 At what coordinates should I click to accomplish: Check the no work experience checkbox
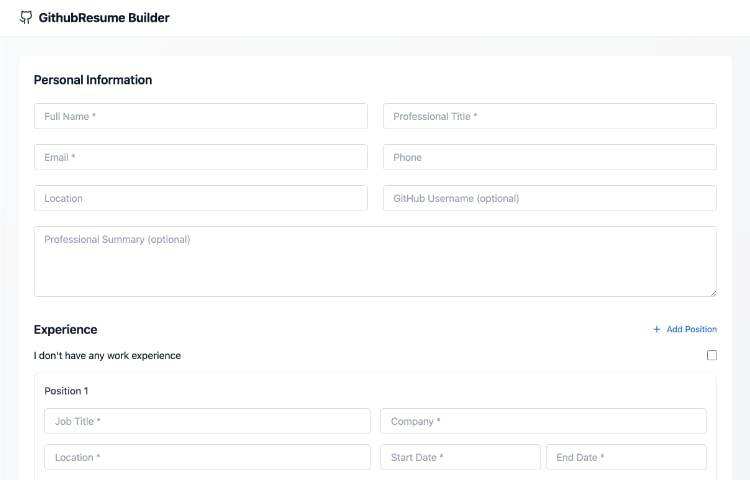pos(712,355)
